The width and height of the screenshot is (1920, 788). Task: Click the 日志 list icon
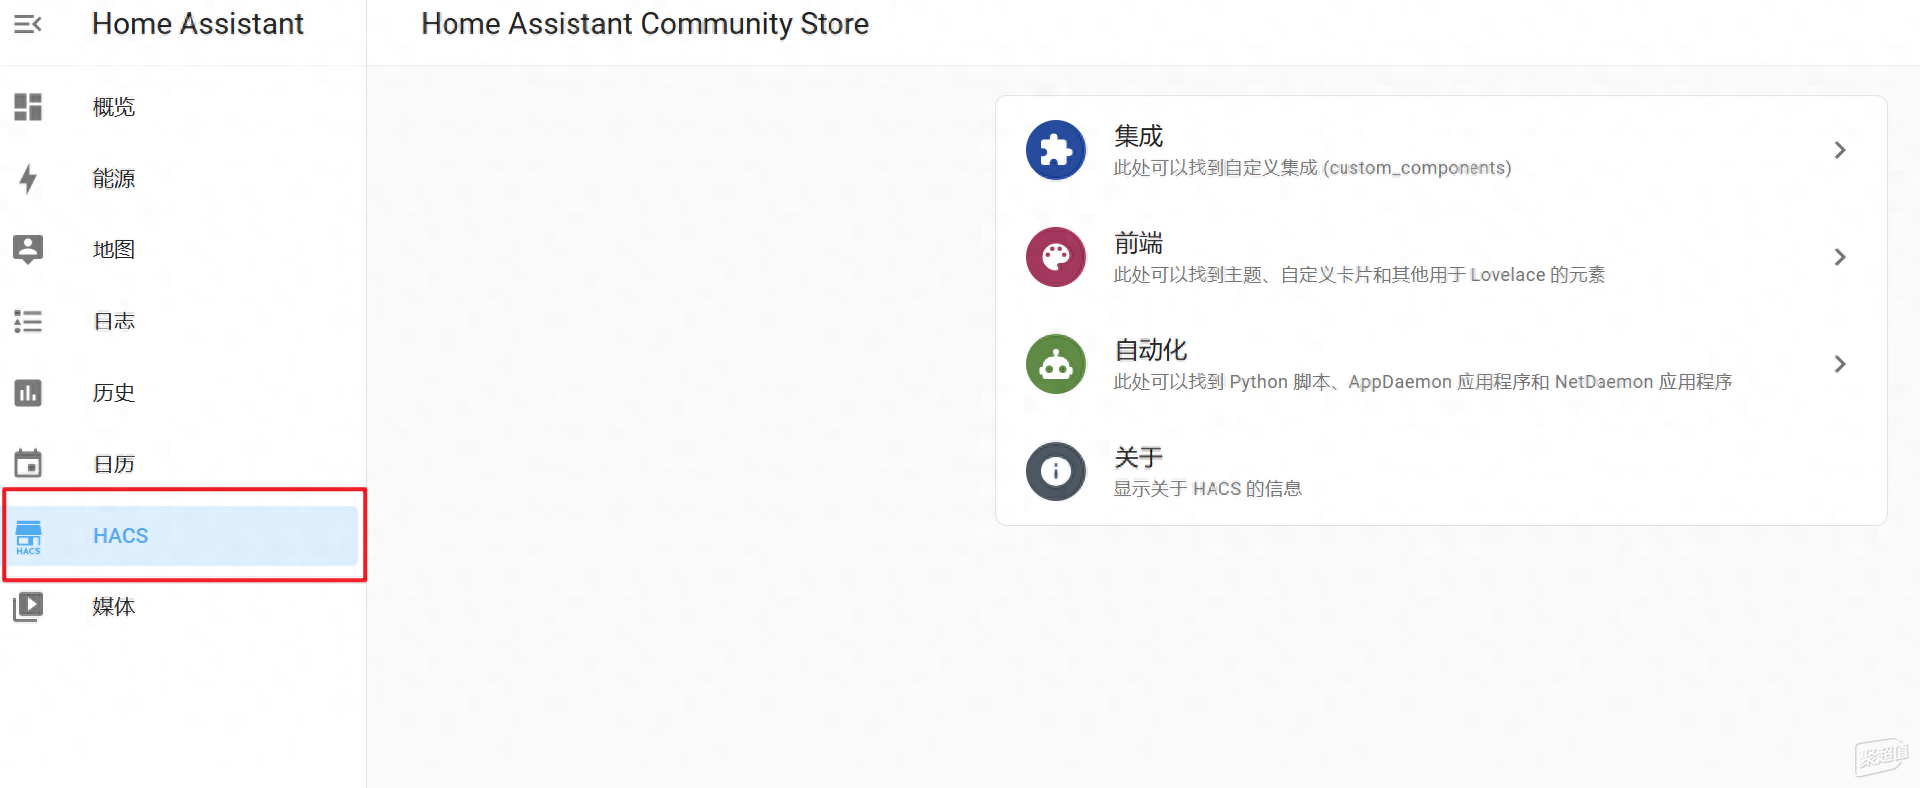click(28, 321)
